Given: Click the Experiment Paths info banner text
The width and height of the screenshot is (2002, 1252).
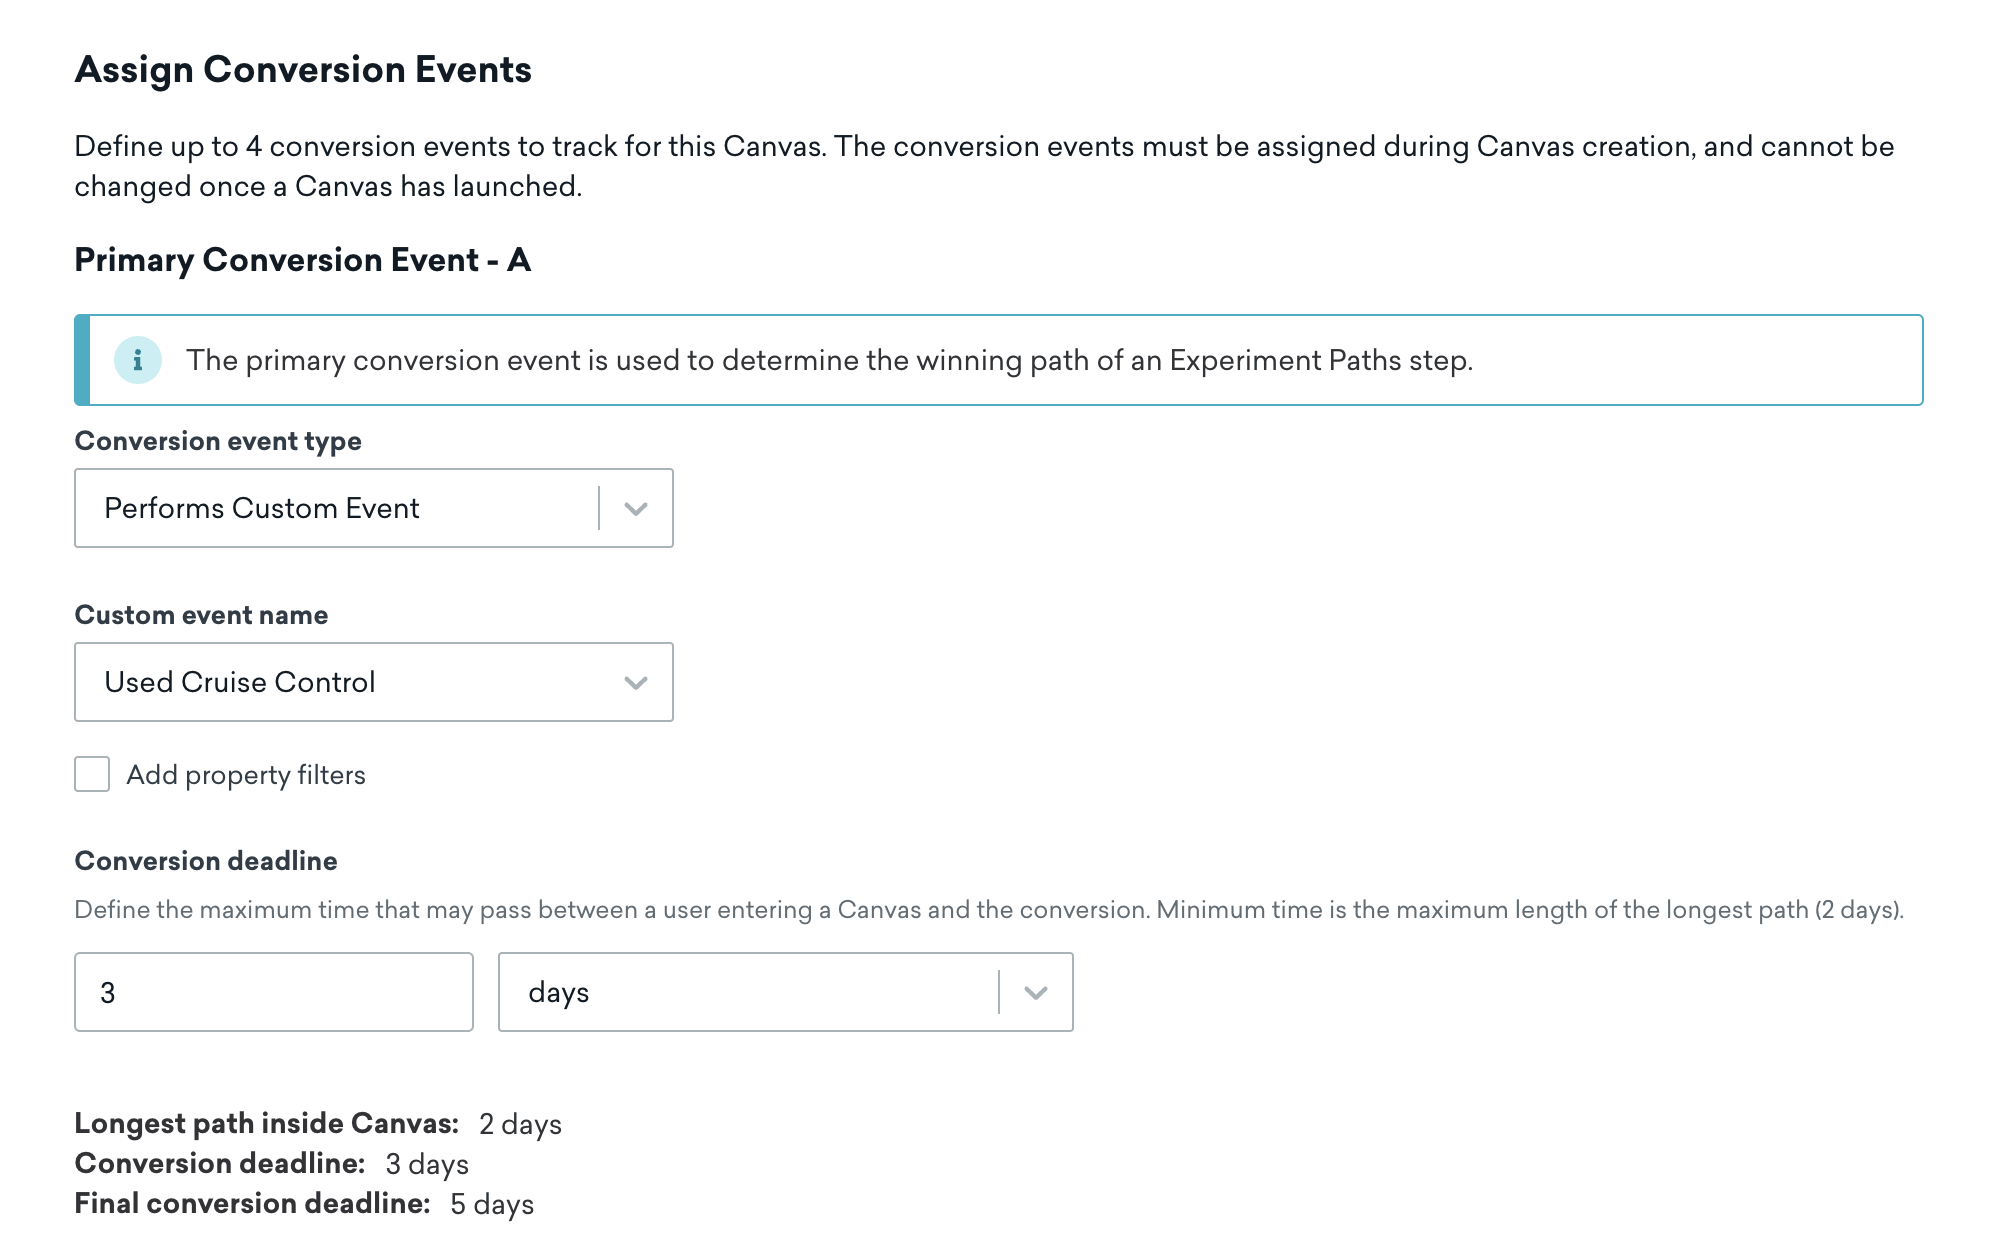Looking at the screenshot, I should click(829, 360).
